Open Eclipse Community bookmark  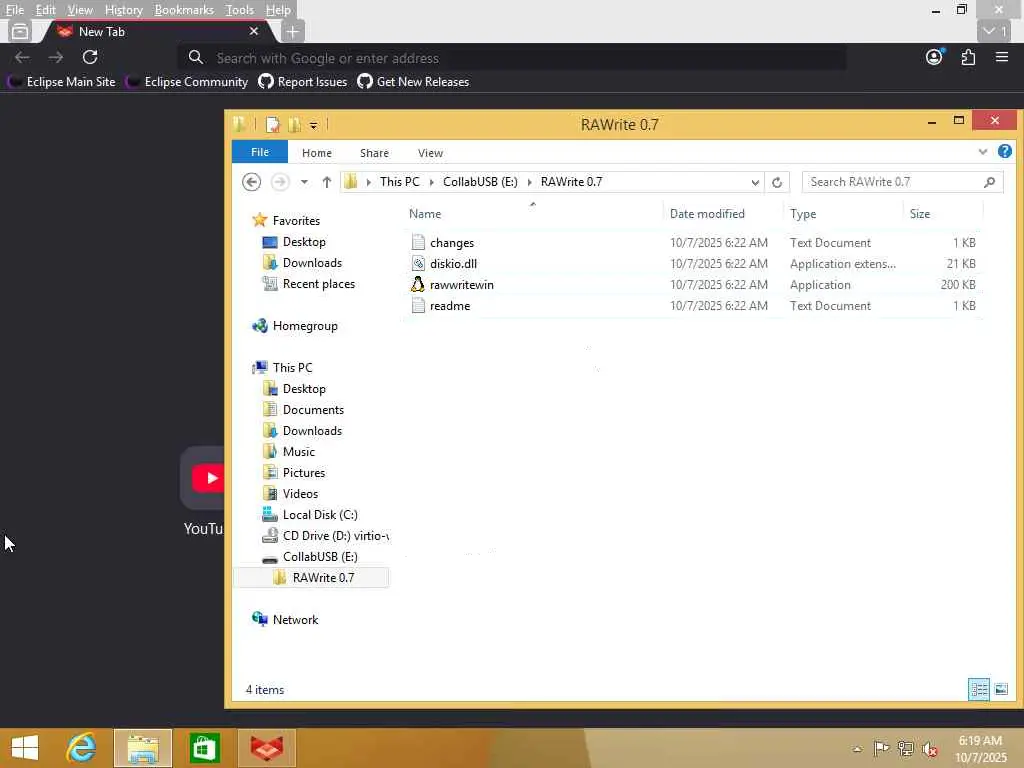(x=187, y=82)
